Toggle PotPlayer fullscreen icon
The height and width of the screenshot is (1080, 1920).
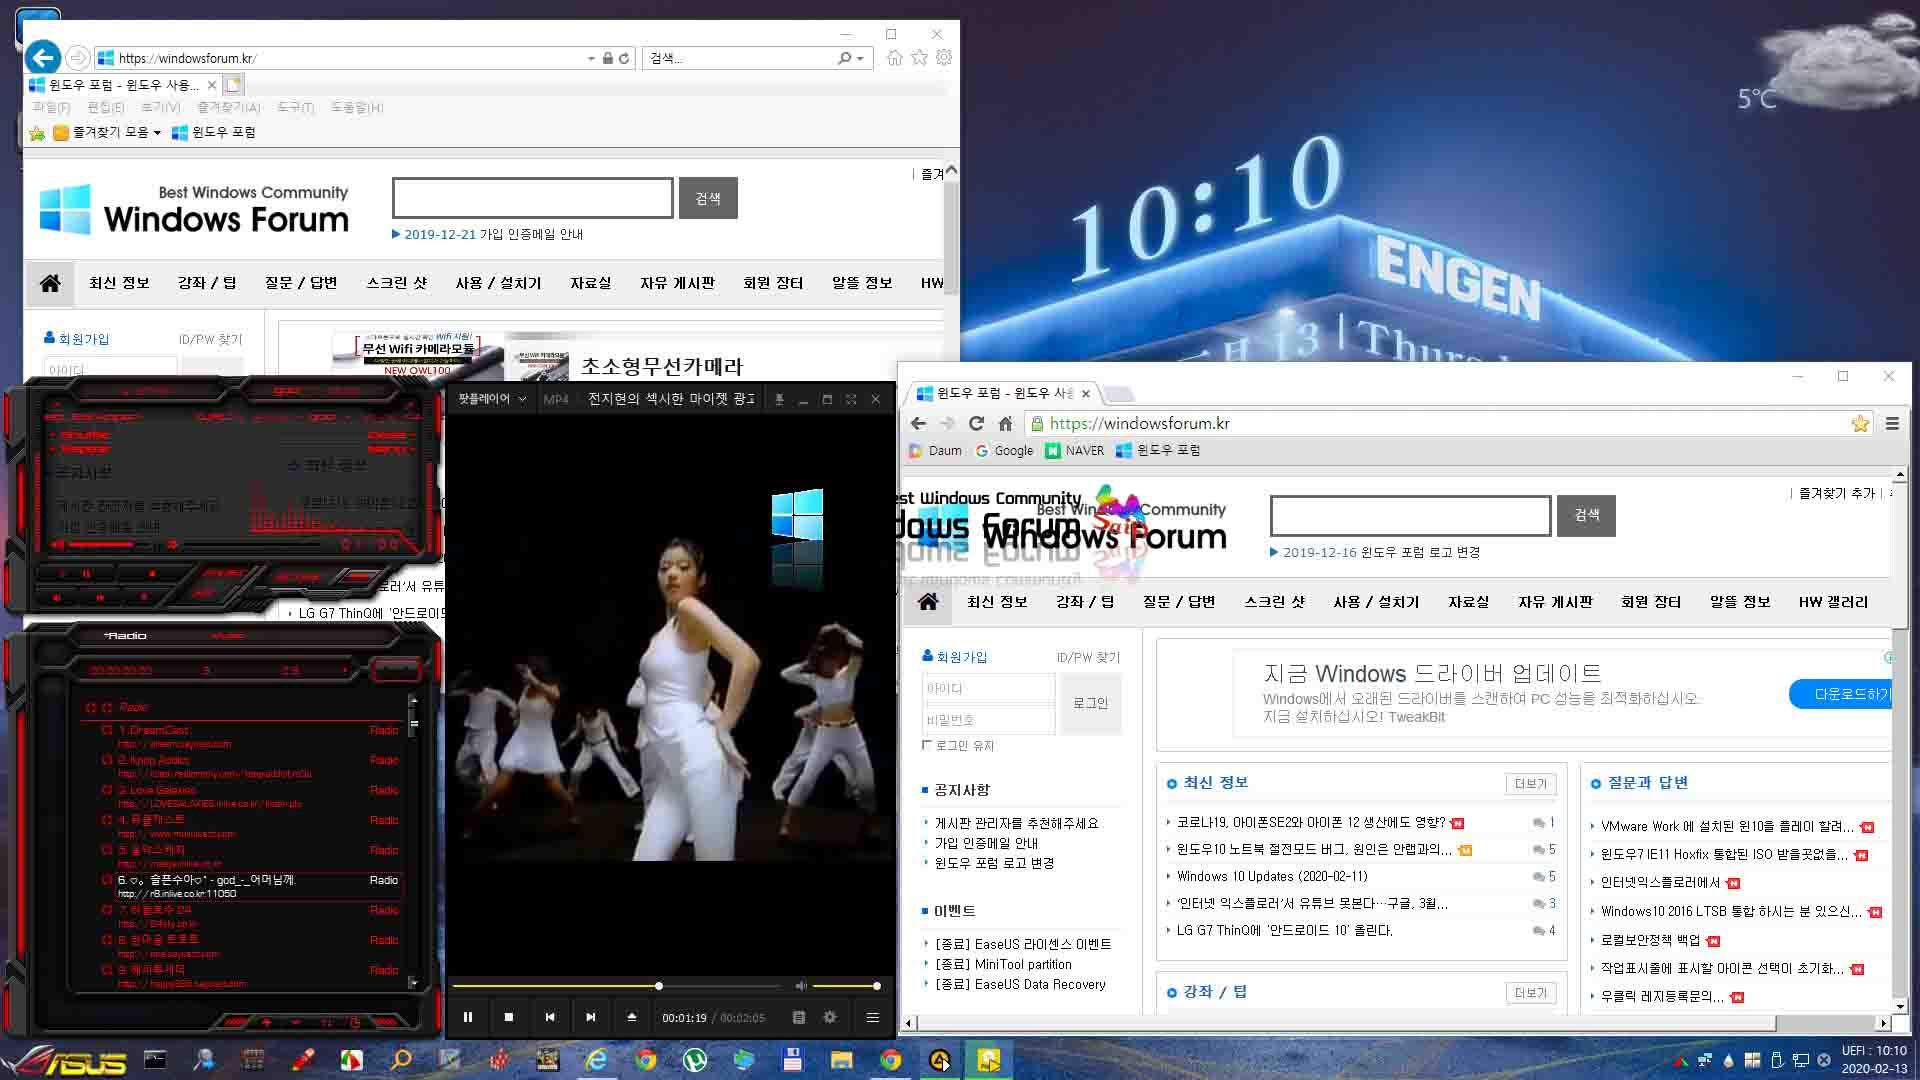tap(851, 399)
